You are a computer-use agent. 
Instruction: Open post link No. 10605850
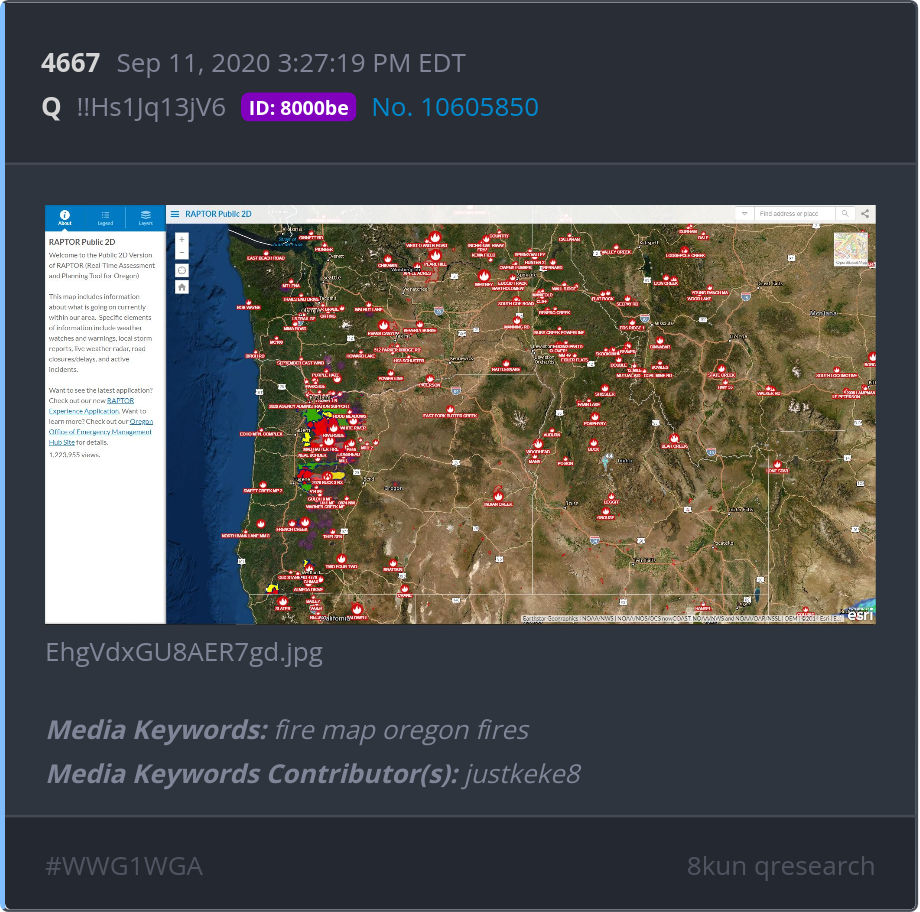tap(455, 107)
